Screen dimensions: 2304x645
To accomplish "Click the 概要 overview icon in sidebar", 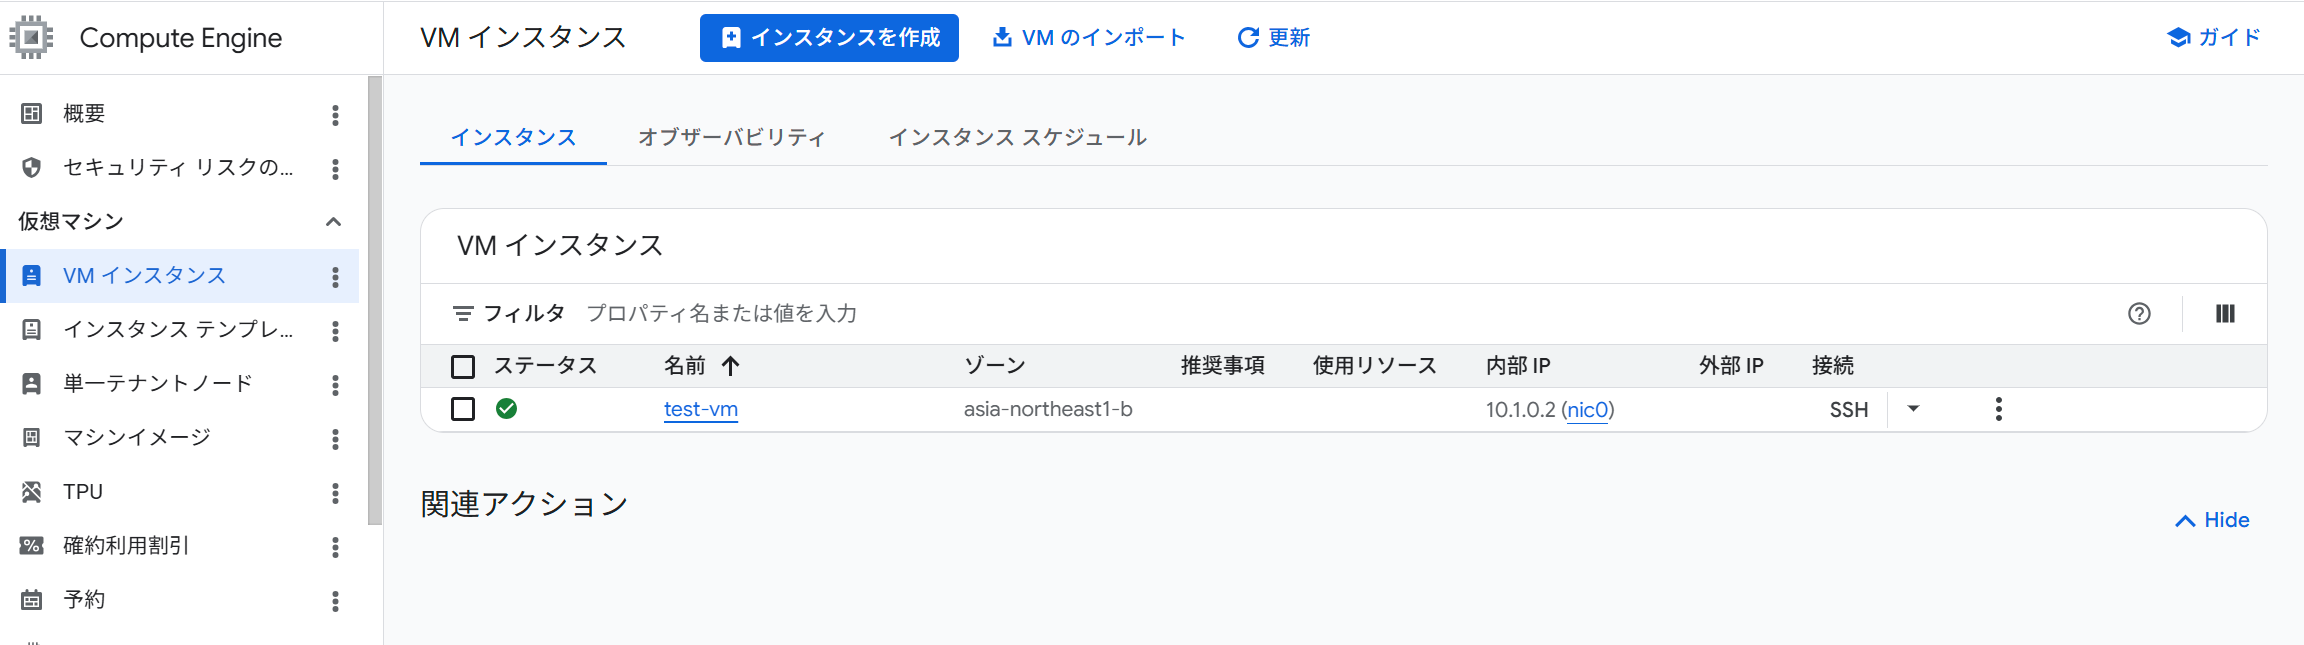I will (x=32, y=113).
